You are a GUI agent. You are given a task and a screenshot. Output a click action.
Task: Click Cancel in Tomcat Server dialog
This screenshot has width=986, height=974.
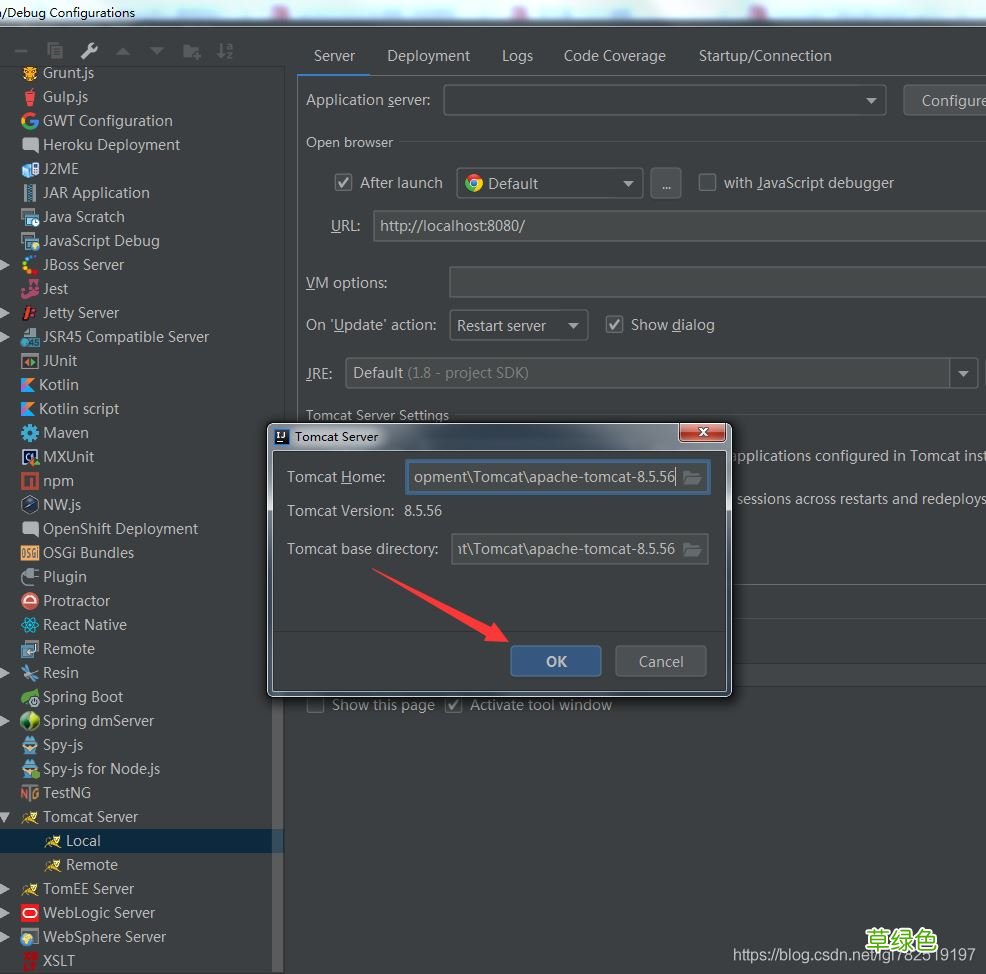(x=660, y=661)
